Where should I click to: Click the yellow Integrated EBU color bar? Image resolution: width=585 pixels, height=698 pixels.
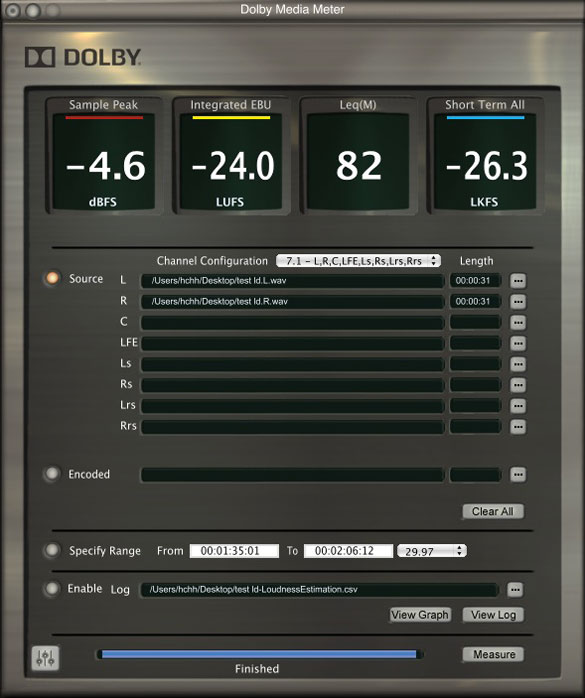pyautogui.click(x=231, y=118)
